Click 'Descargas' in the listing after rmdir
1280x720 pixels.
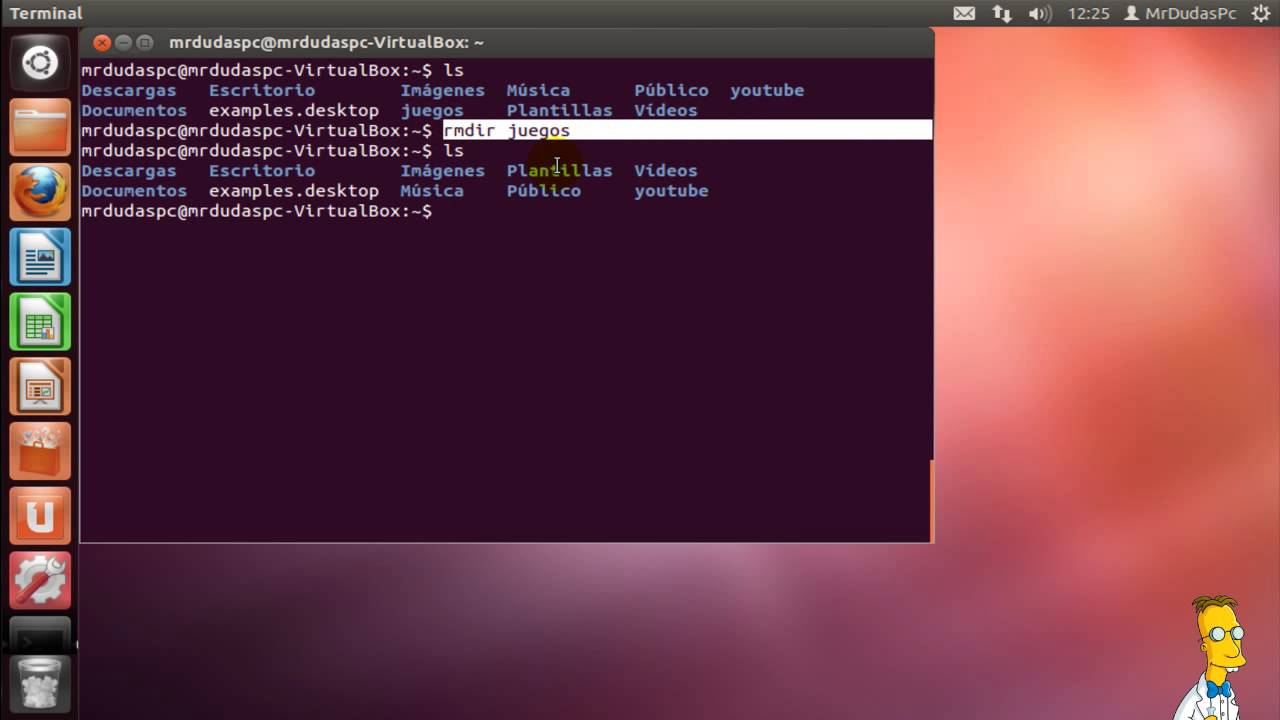tap(129, 170)
